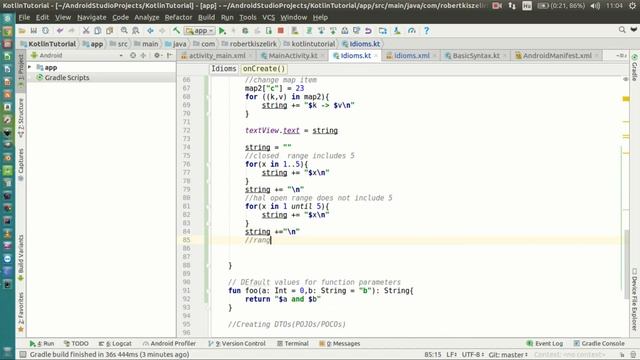Click the Copy toolbar icon
Screen dimensions: 640x360
98,31
